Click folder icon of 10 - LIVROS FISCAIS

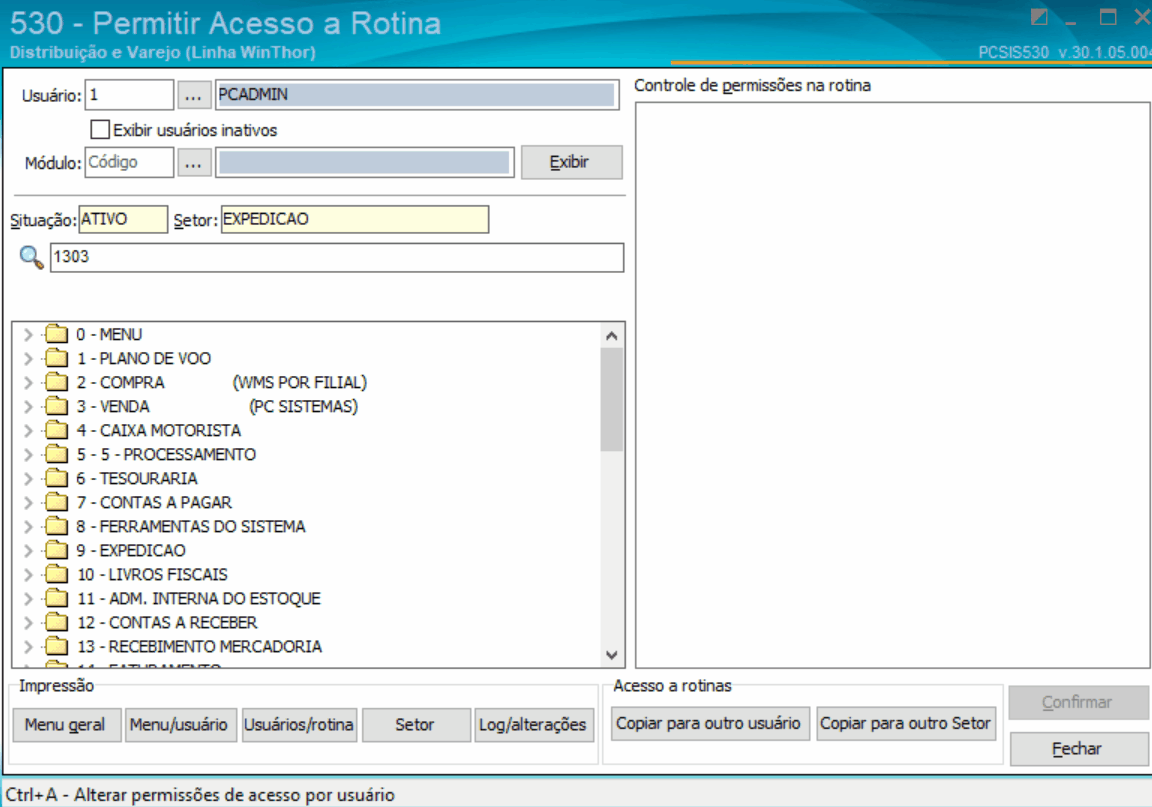tap(56, 575)
